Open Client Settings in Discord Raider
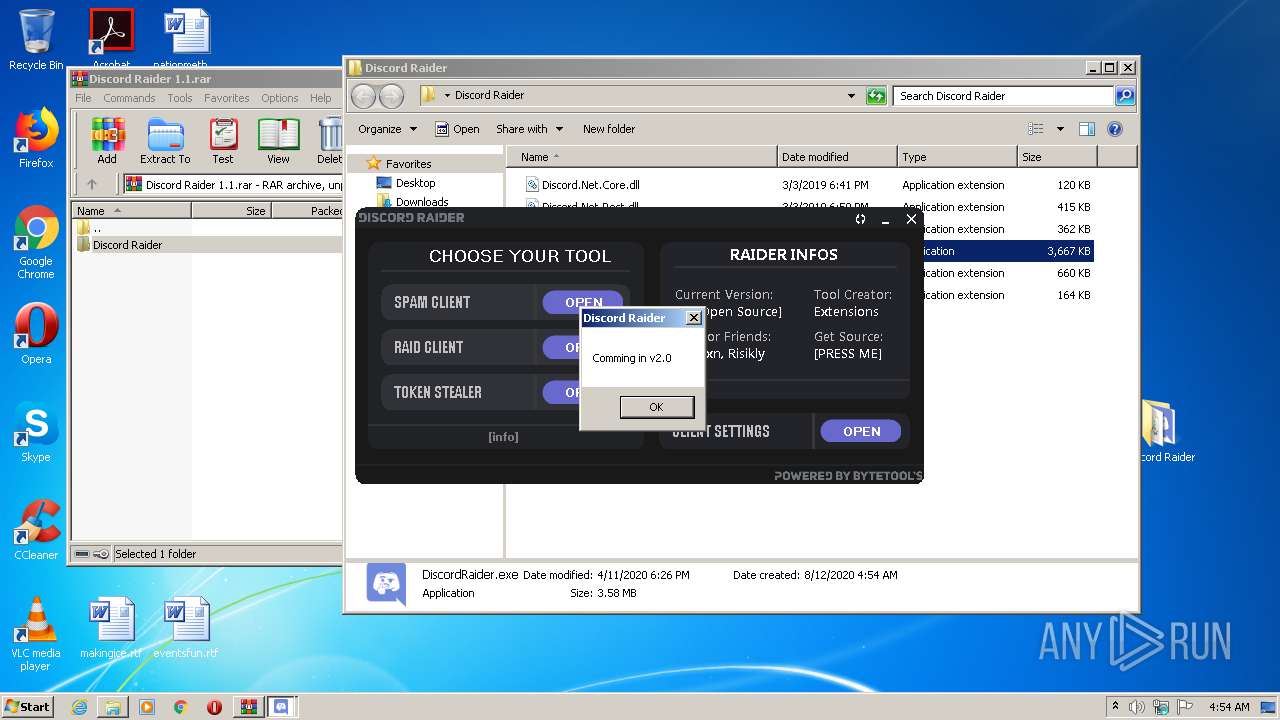This screenshot has height=720, width=1280. (861, 431)
